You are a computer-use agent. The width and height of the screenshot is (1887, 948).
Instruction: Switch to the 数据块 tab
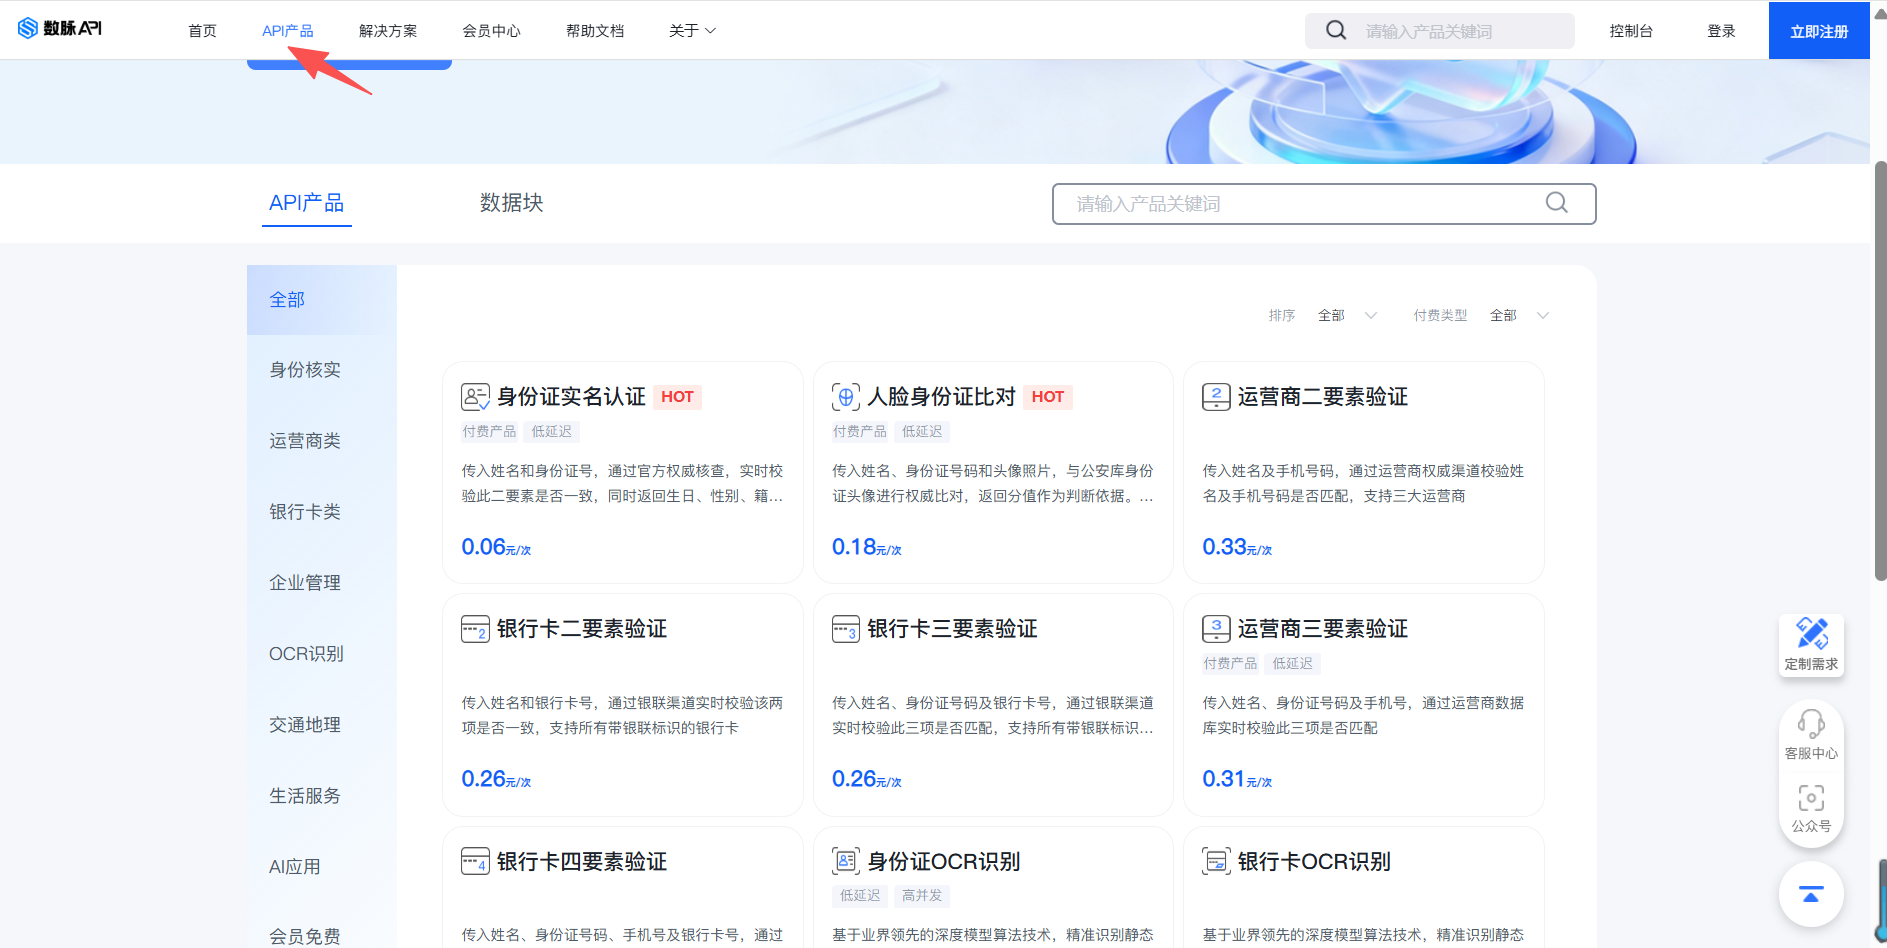click(x=511, y=203)
